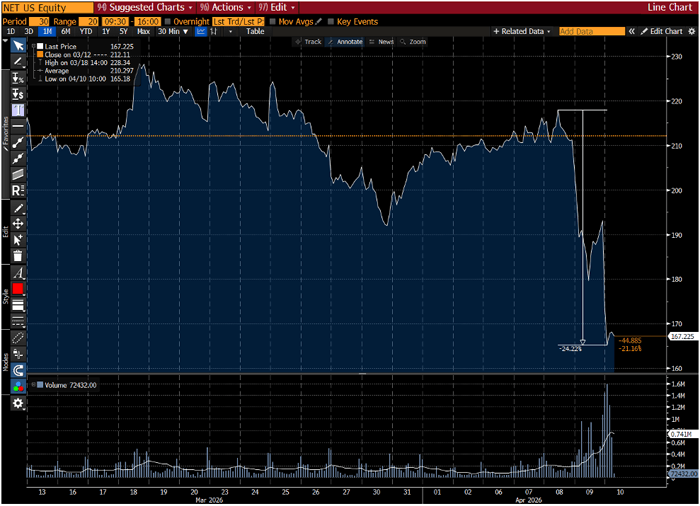700x506 pixels.
Task: Switch to the 6M range tab
Action: [x=64, y=31]
